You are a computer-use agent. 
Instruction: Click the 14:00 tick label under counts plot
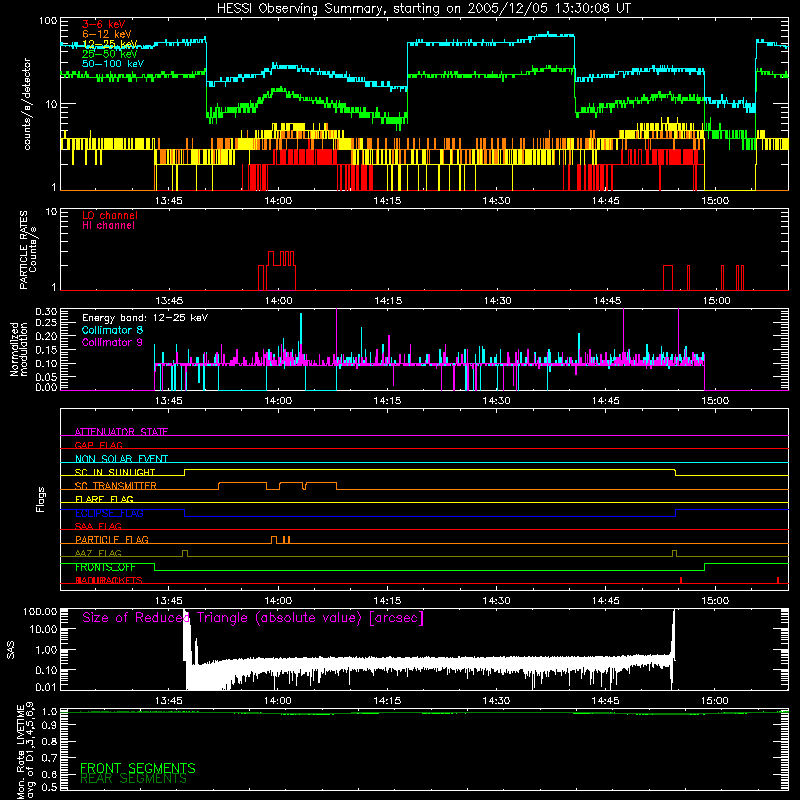(278, 201)
